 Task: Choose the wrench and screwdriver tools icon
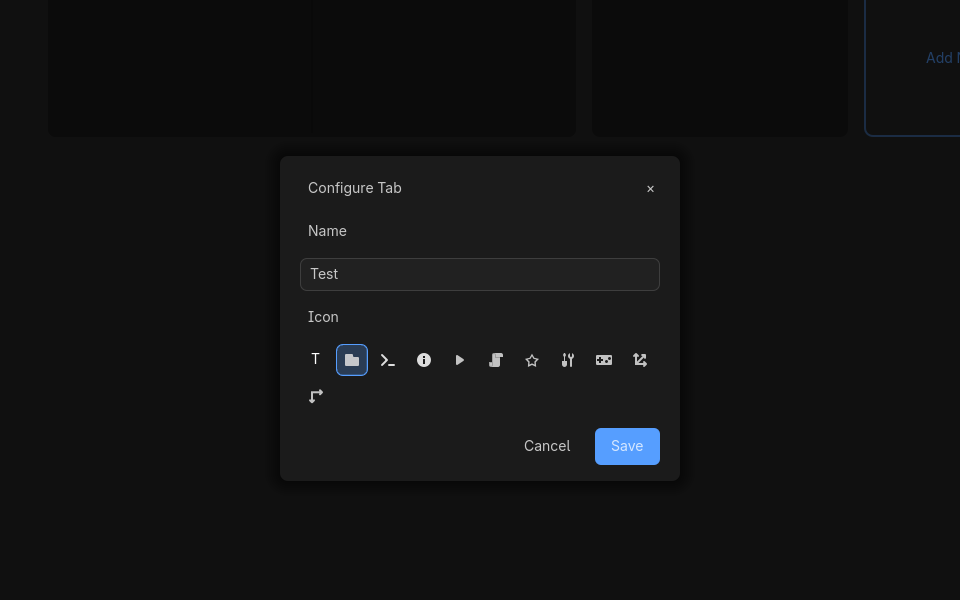[x=568, y=360]
